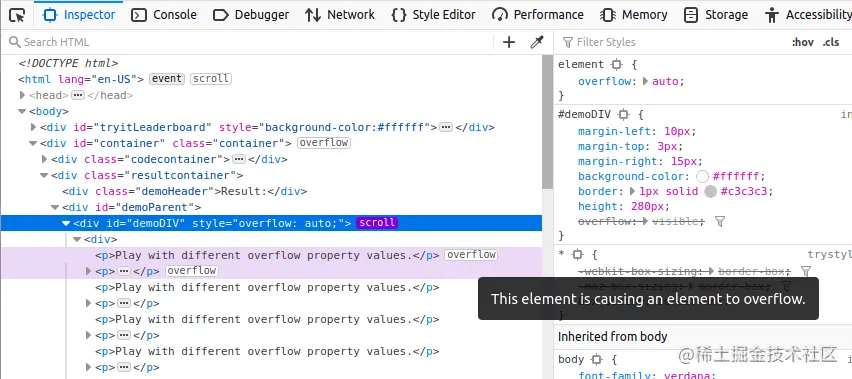Collapse the resultcontainer div node

(x=45, y=175)
